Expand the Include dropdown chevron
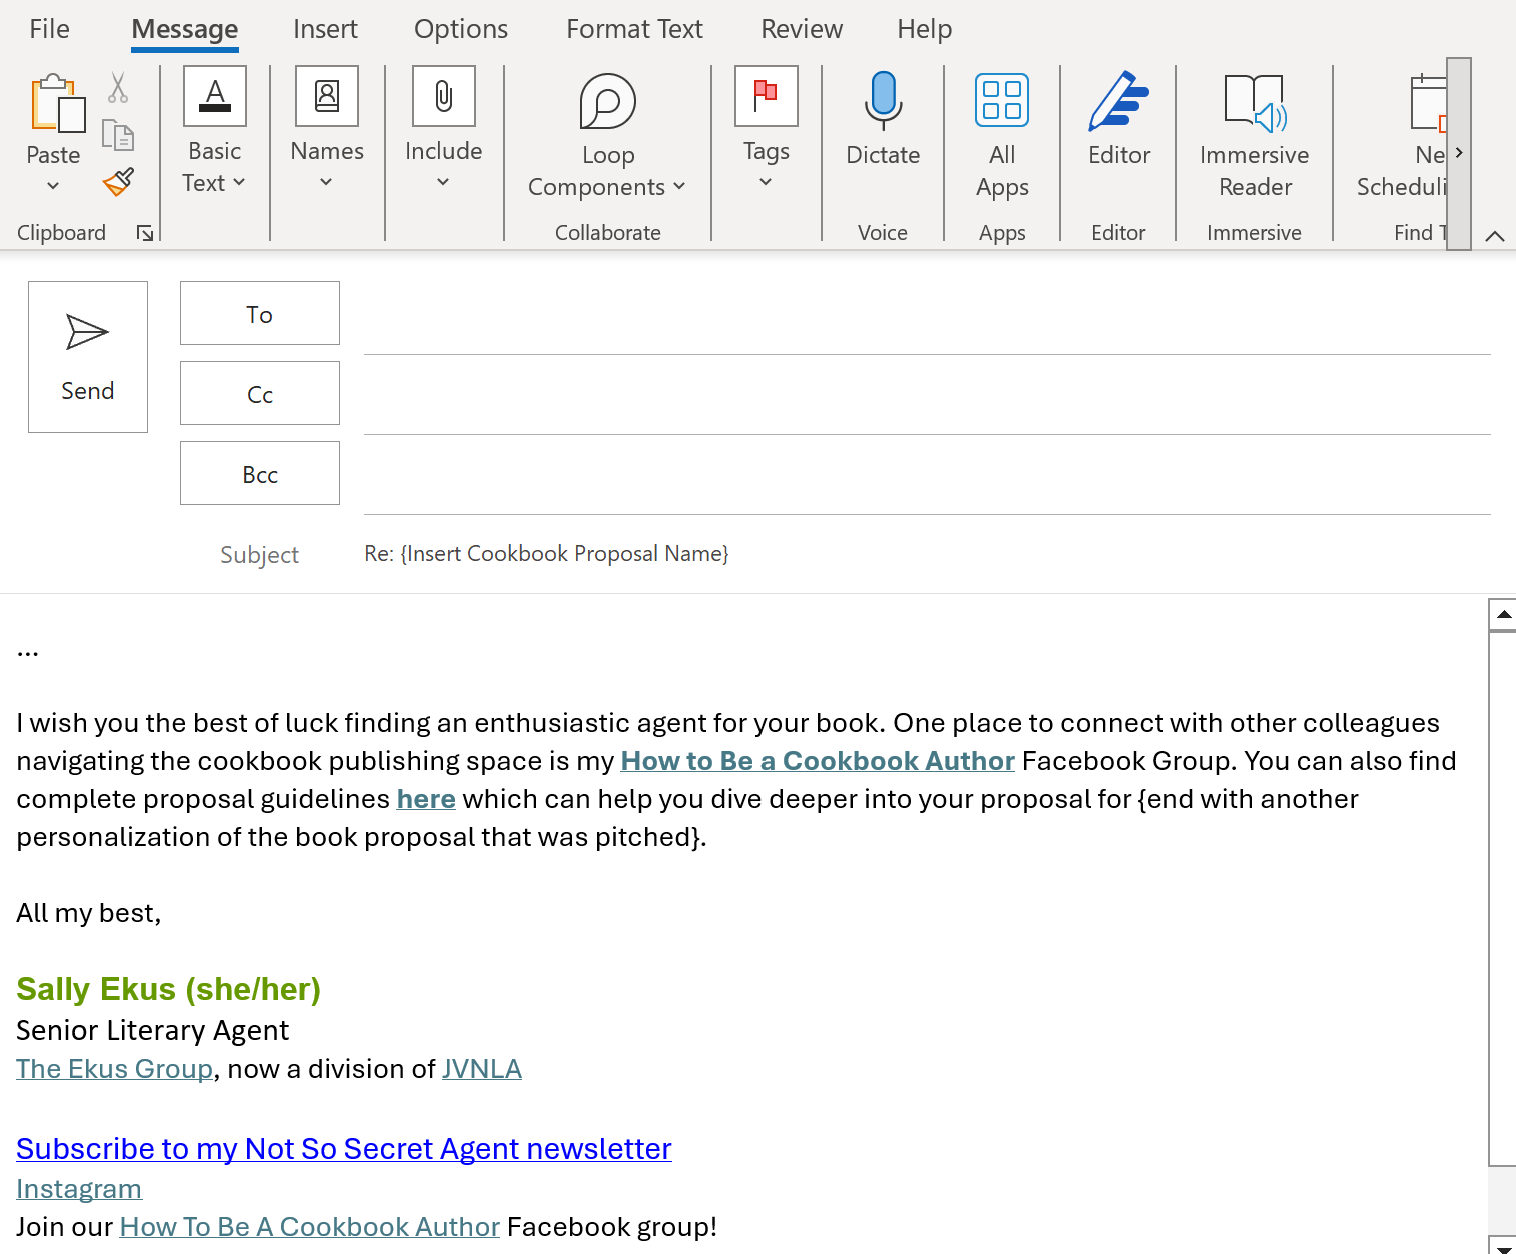 (443, 182)
